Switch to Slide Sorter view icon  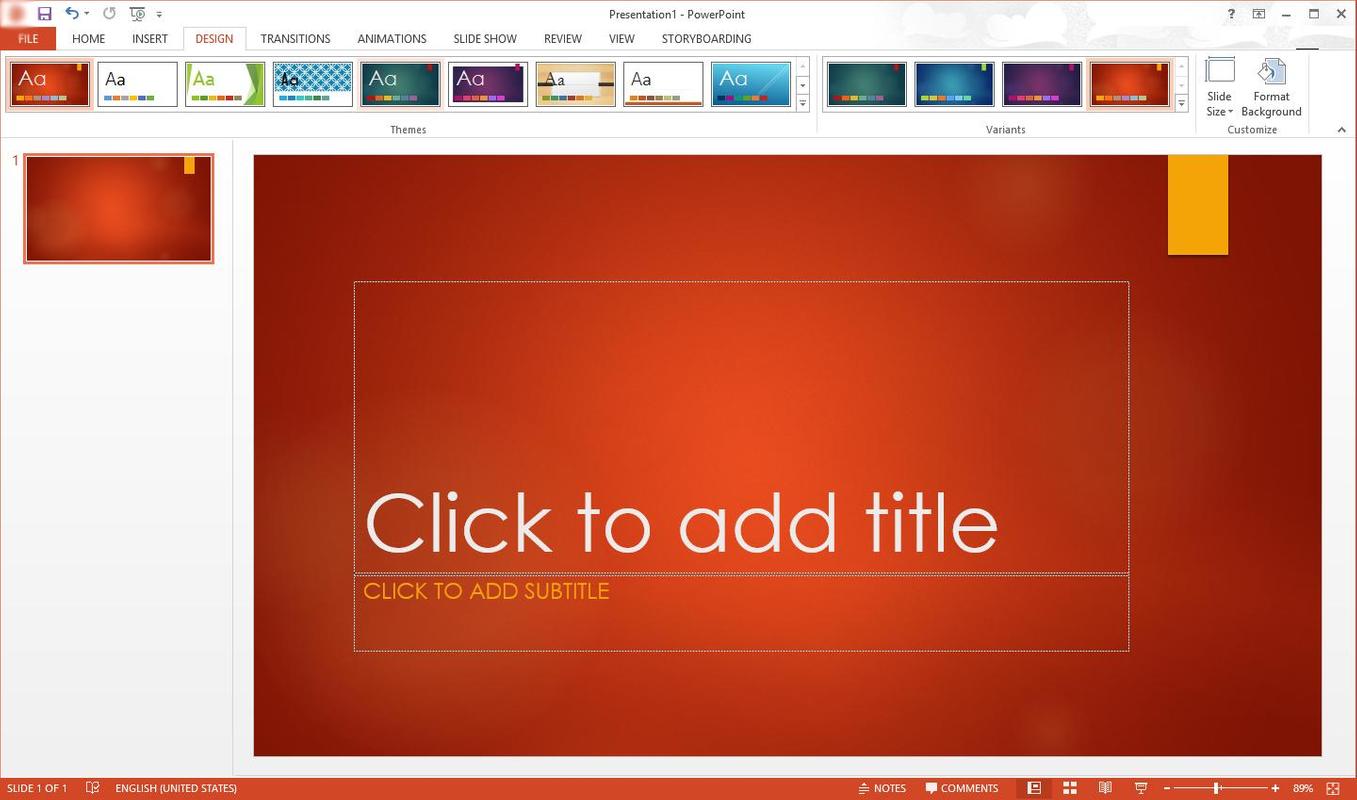[x=1069, y=788]
